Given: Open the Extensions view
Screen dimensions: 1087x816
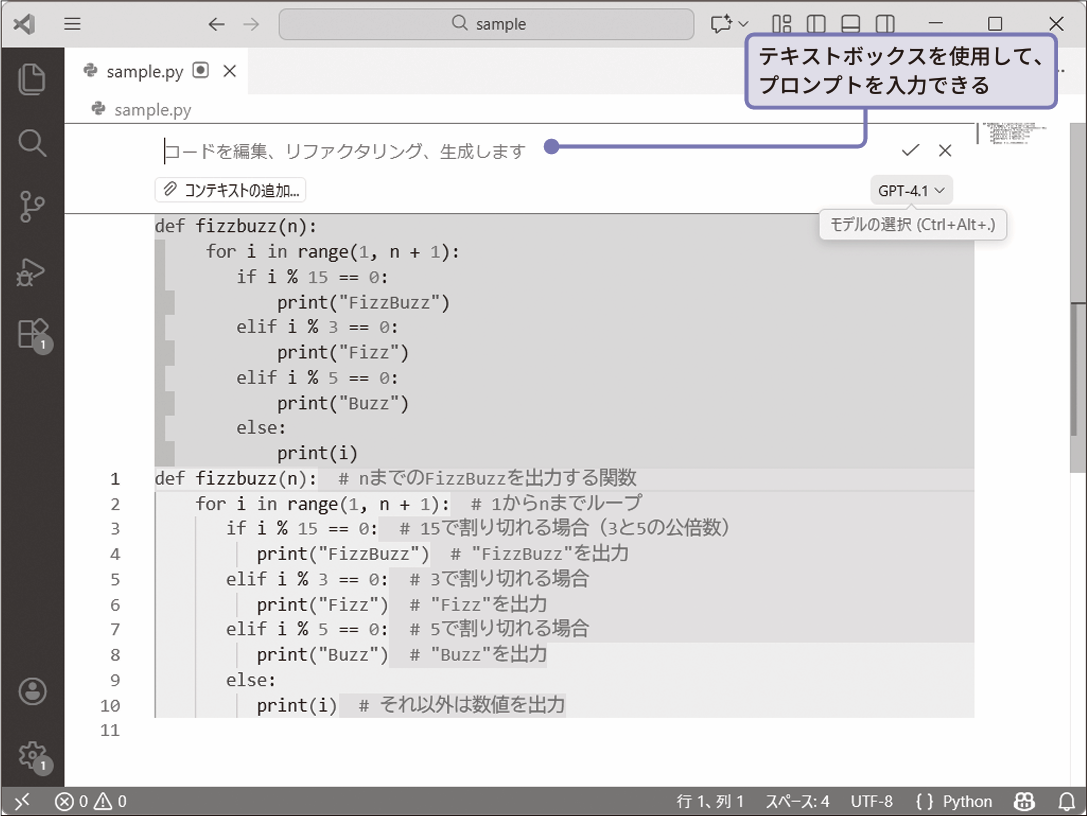Looking at the screenshot, I should (33, 336).
